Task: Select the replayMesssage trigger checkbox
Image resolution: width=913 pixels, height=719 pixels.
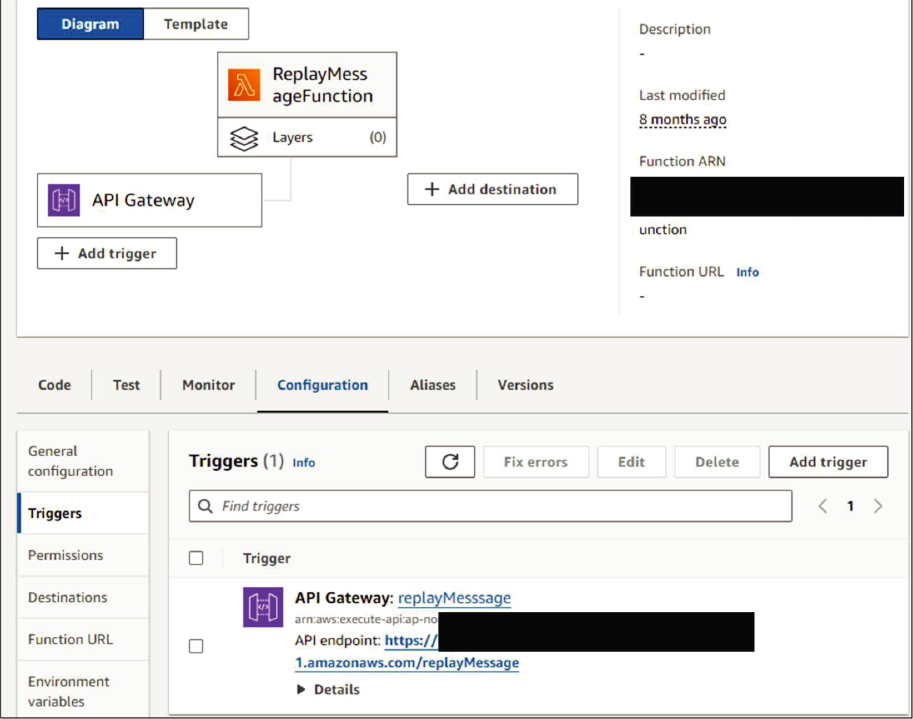Action: 196,646
